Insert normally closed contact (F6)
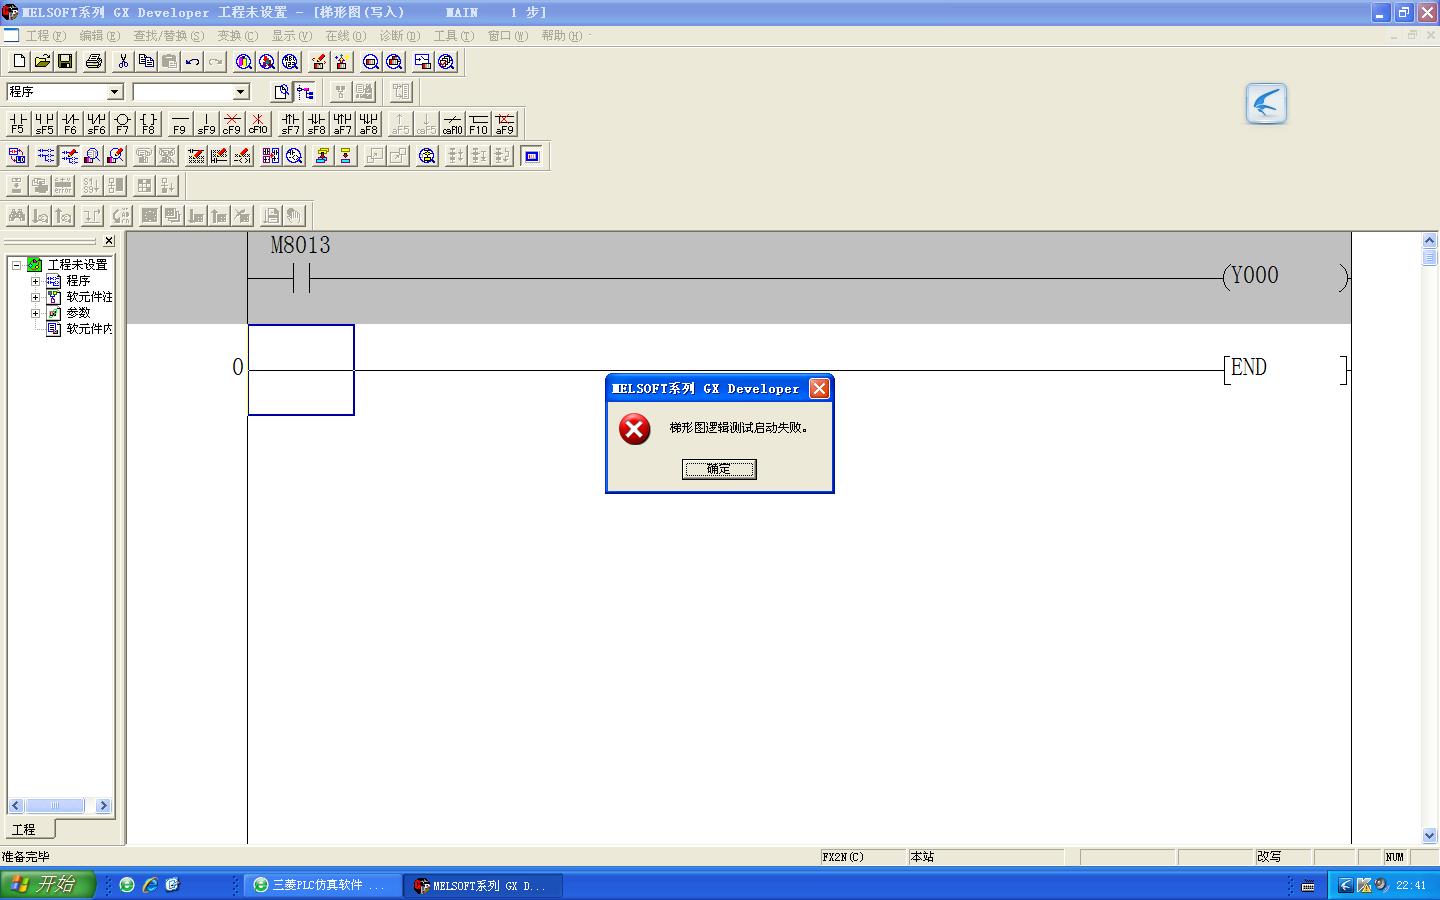The height and width of the screenshot is (900, 1440). click(70, 123)
